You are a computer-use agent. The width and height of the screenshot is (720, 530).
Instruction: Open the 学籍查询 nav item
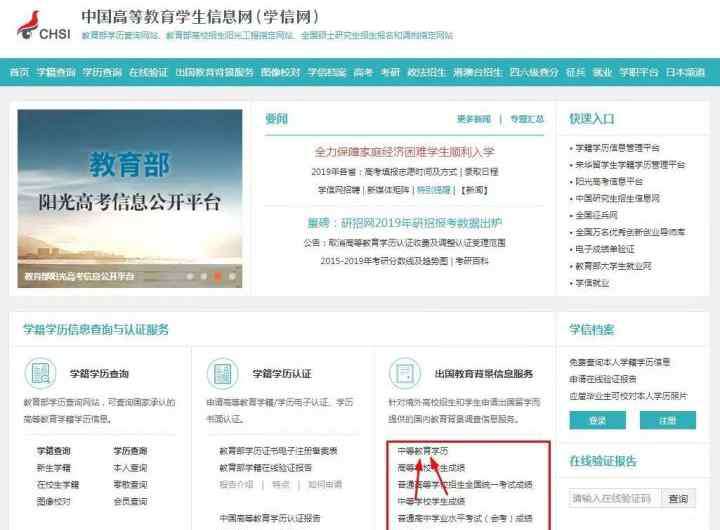click(56, 73)
